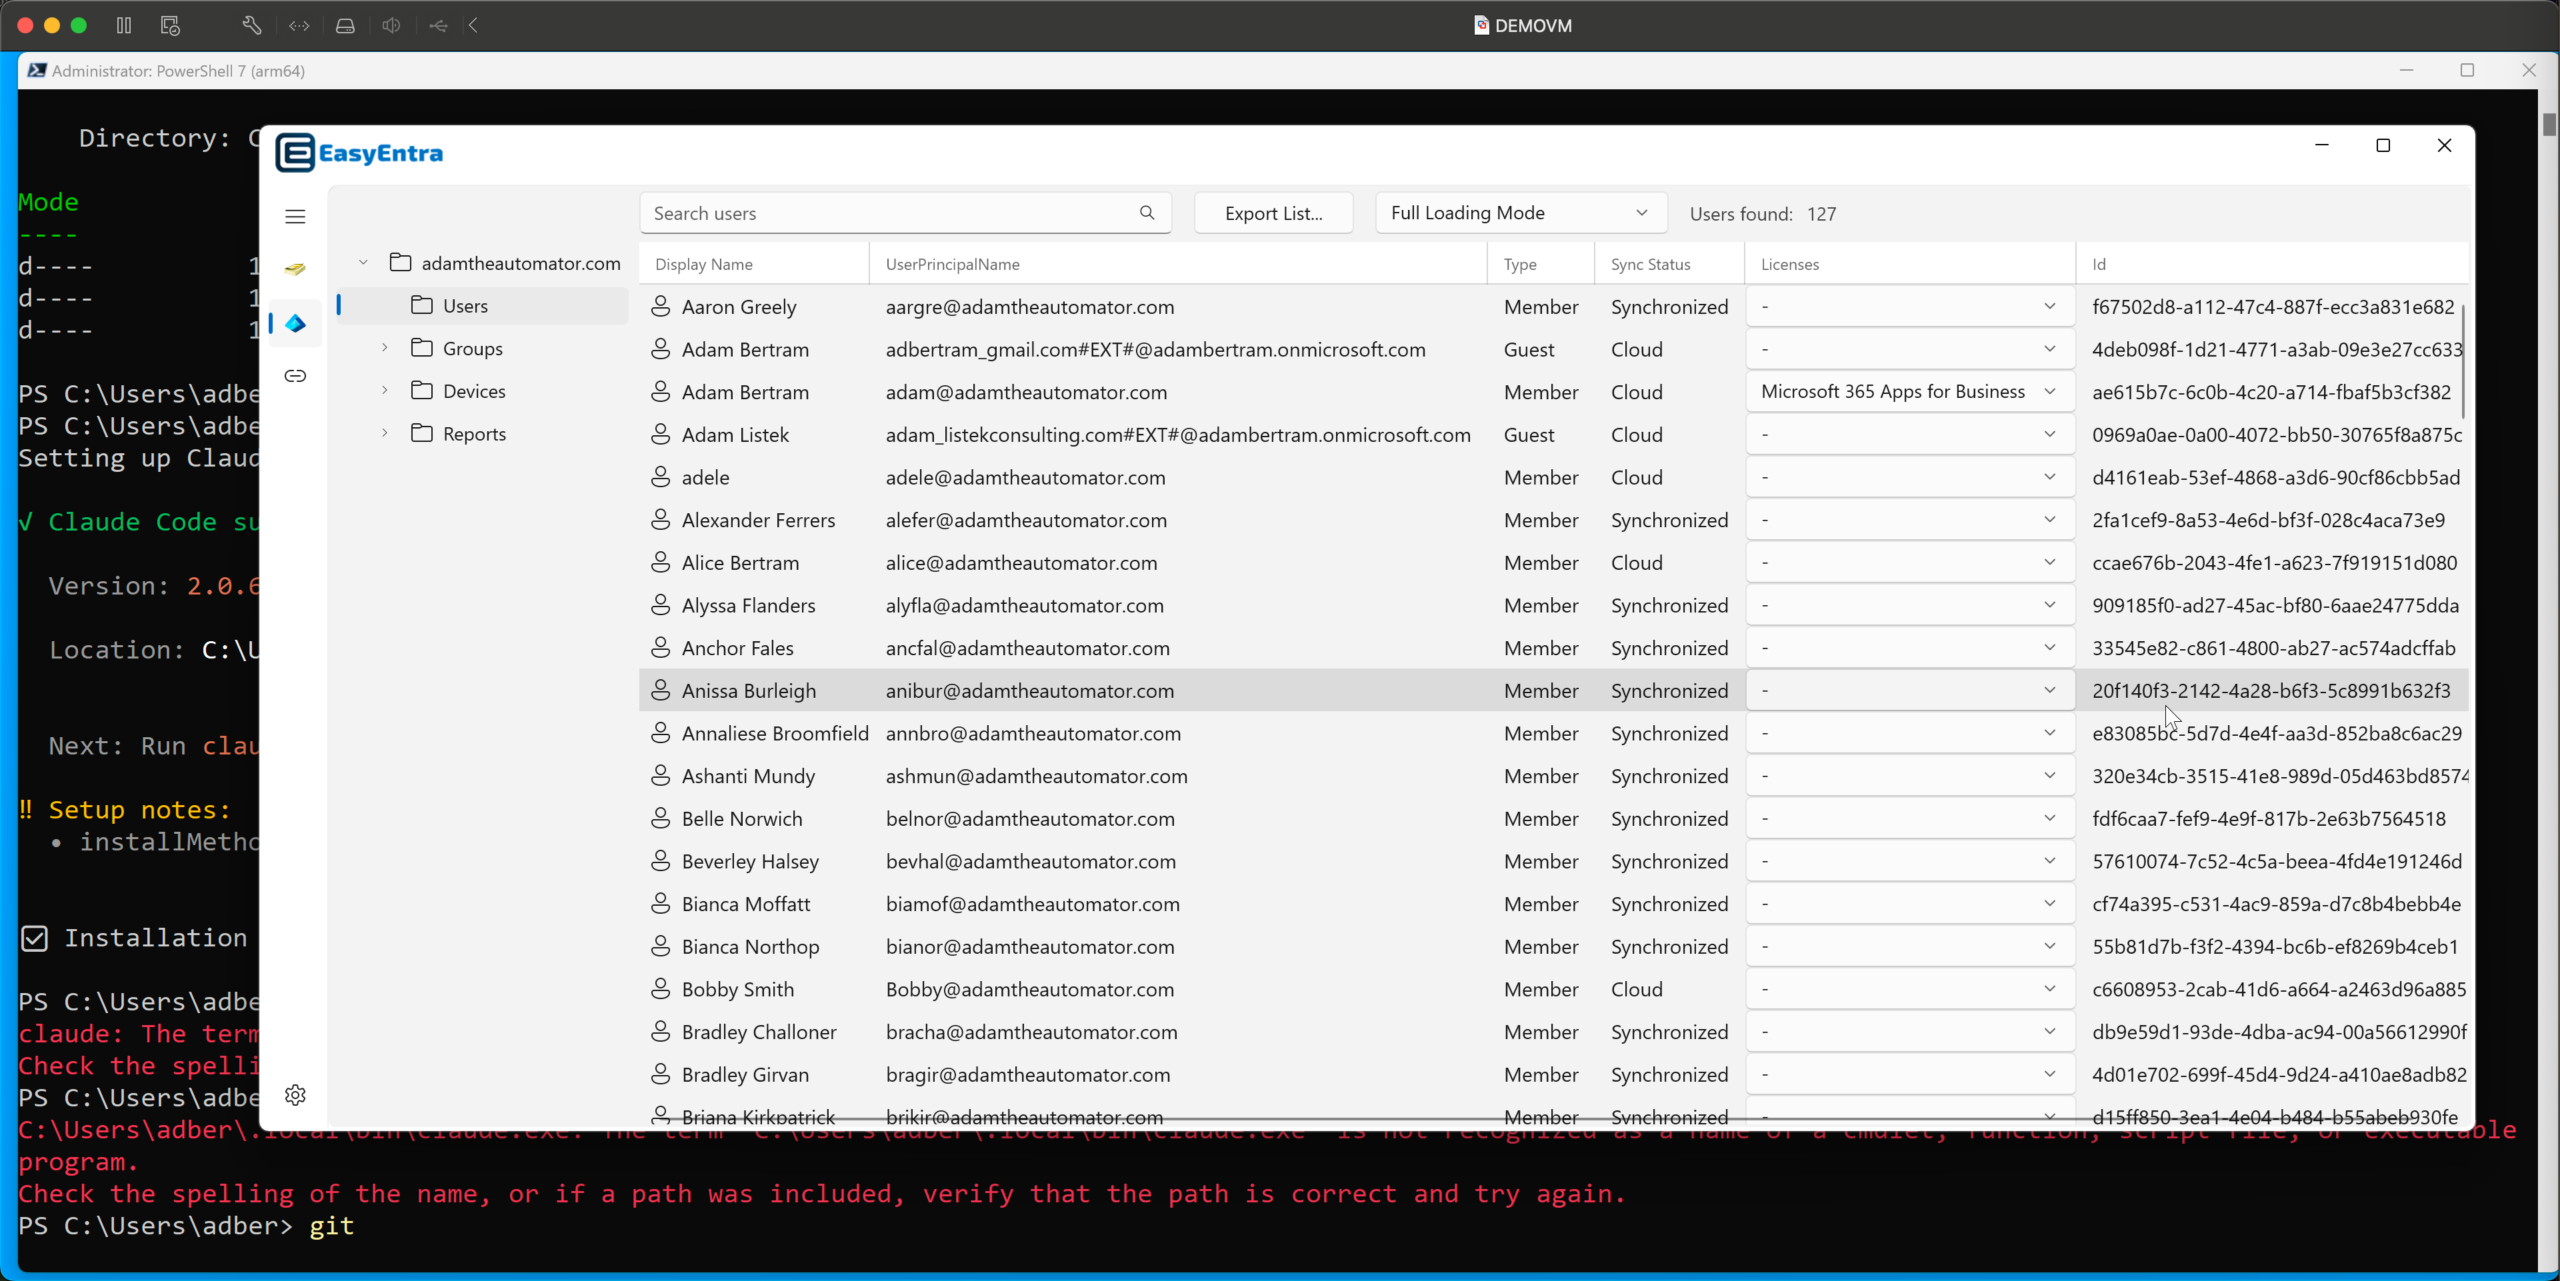Open the USB devices toolbar icon

(439, 25)
